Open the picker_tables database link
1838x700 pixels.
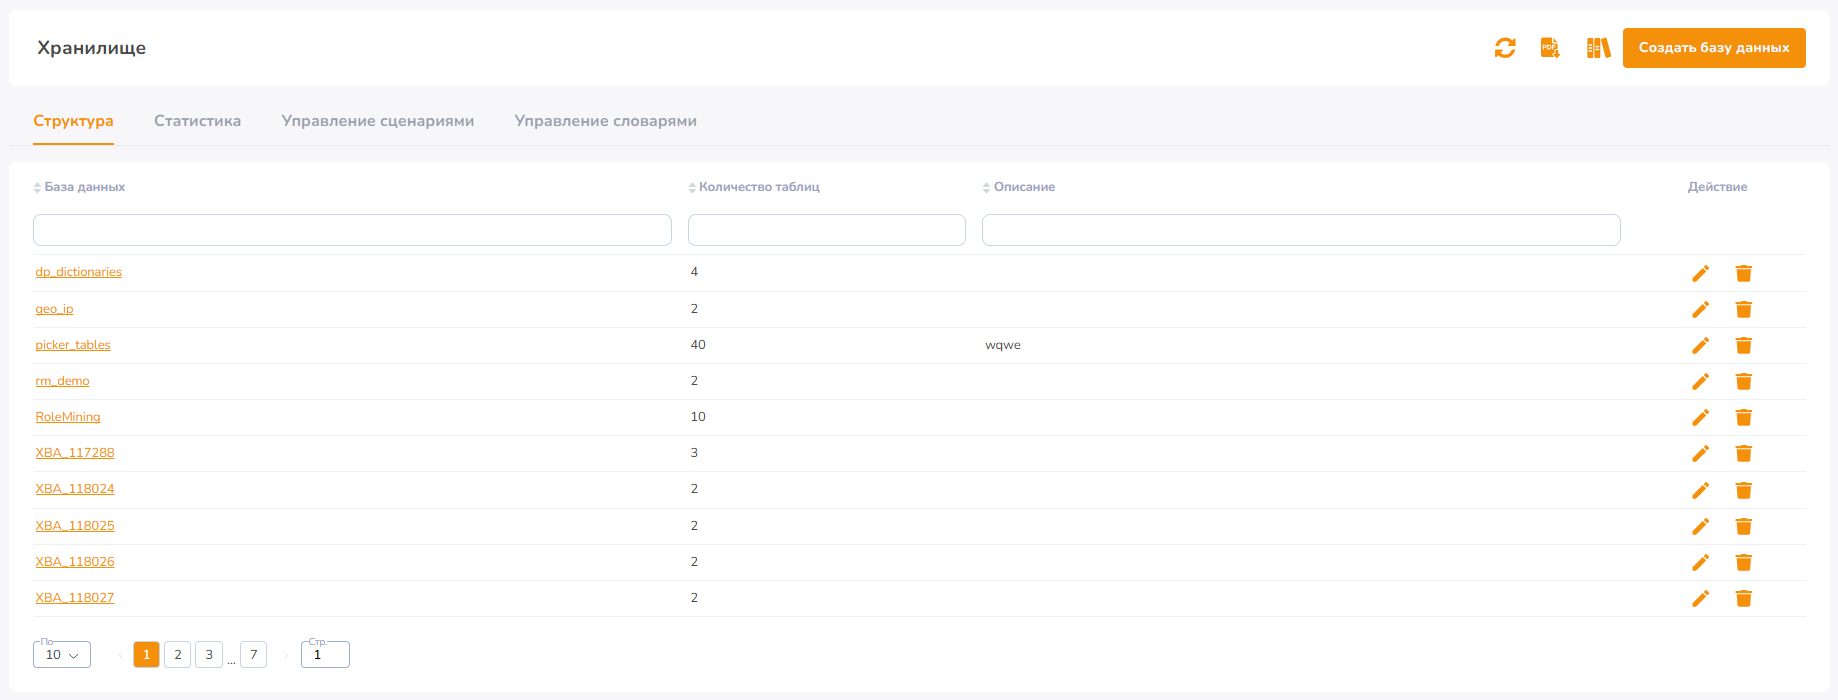[x=73, y=345]
